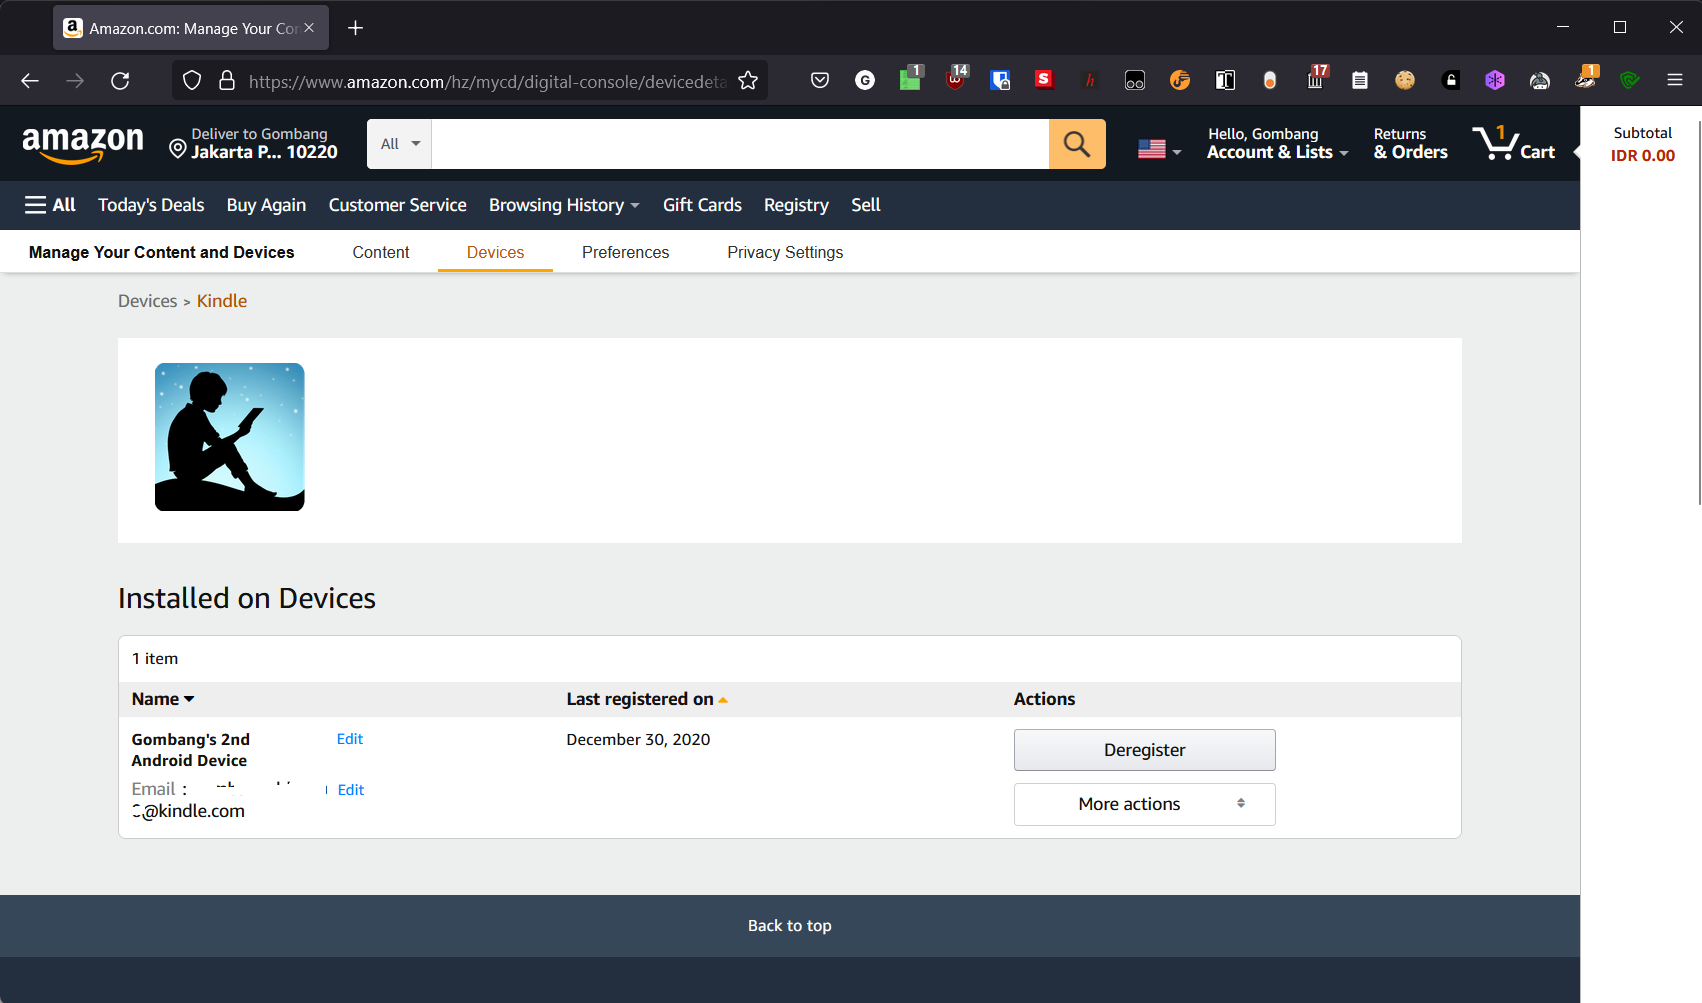The height and width of the screenshot is (1003, 1702).
Task: Open the Firefox hamburger application menu
Action: (1675, 81)
